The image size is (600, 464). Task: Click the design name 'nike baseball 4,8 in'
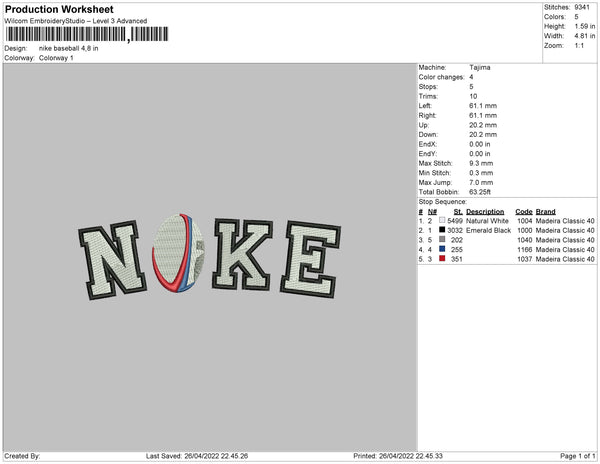[x=68, y=49]
